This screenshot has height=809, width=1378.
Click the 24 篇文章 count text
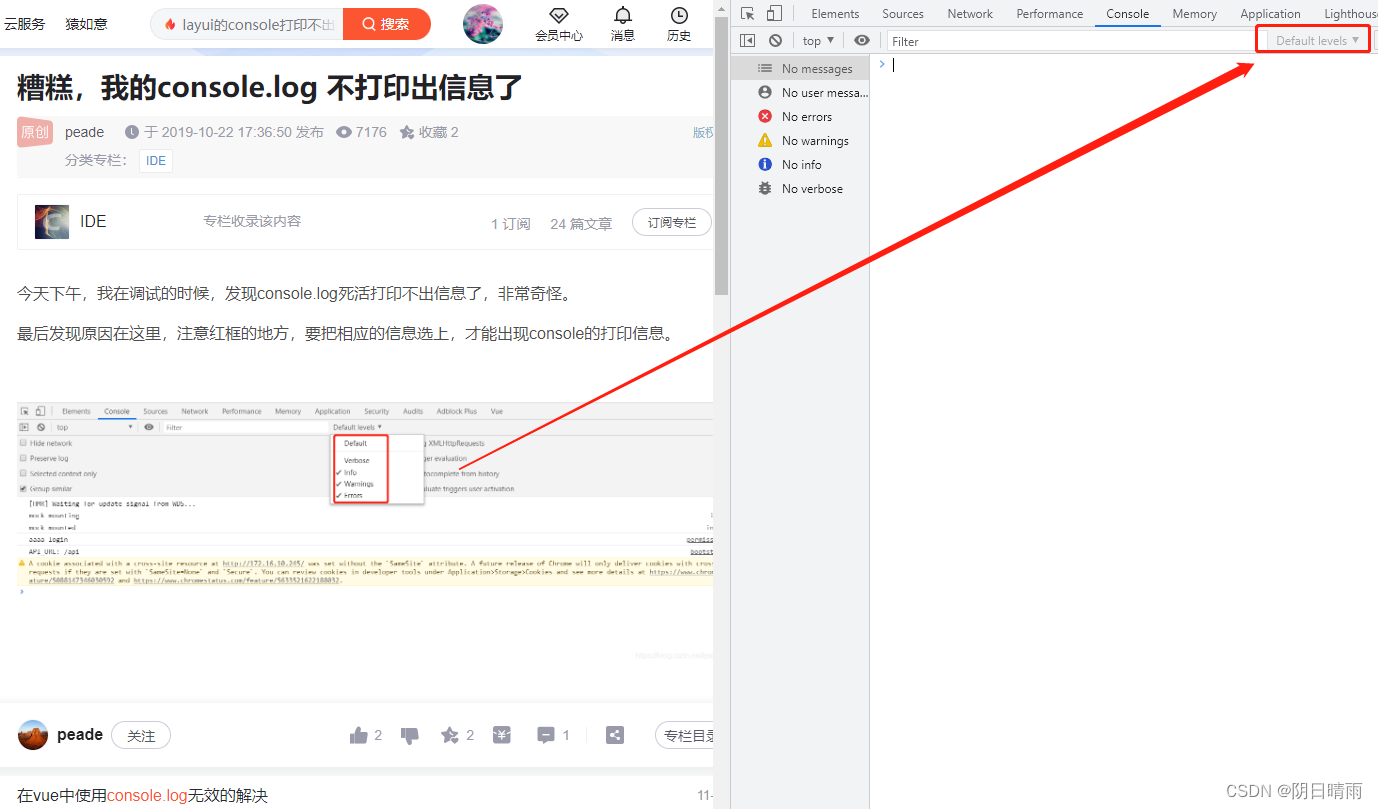point(581,224)
